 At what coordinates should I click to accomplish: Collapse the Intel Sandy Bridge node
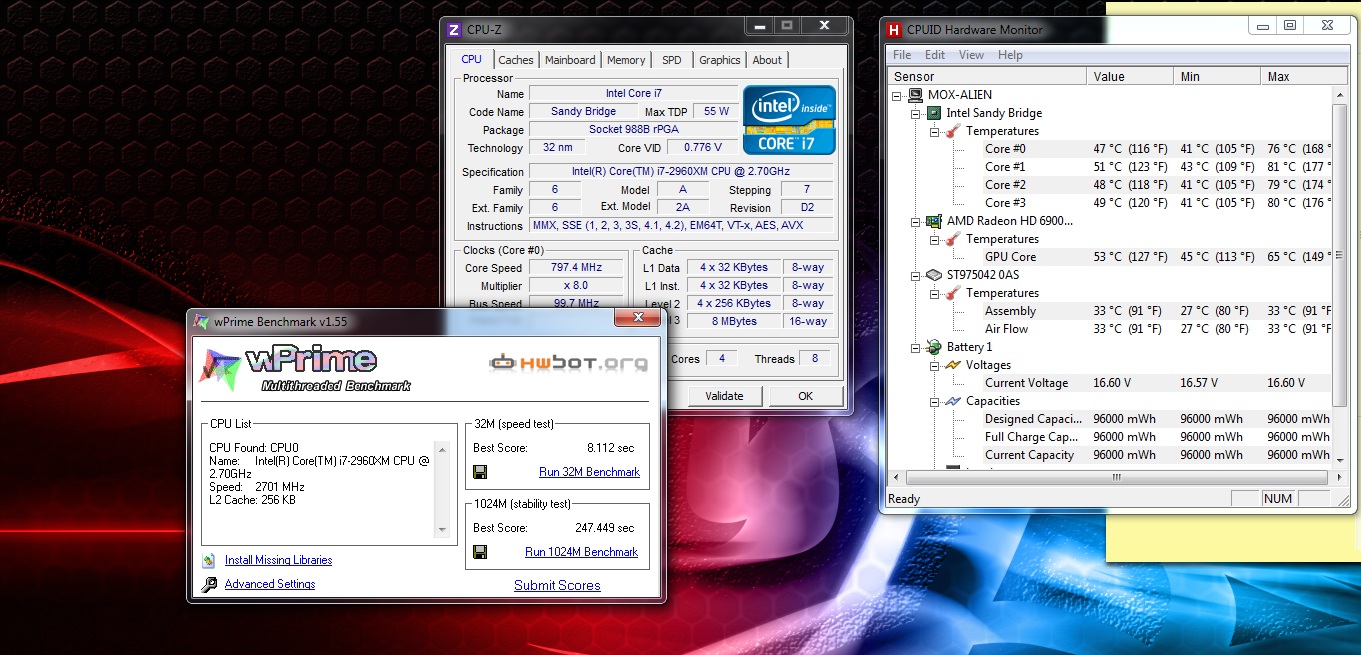coord(915,113)
